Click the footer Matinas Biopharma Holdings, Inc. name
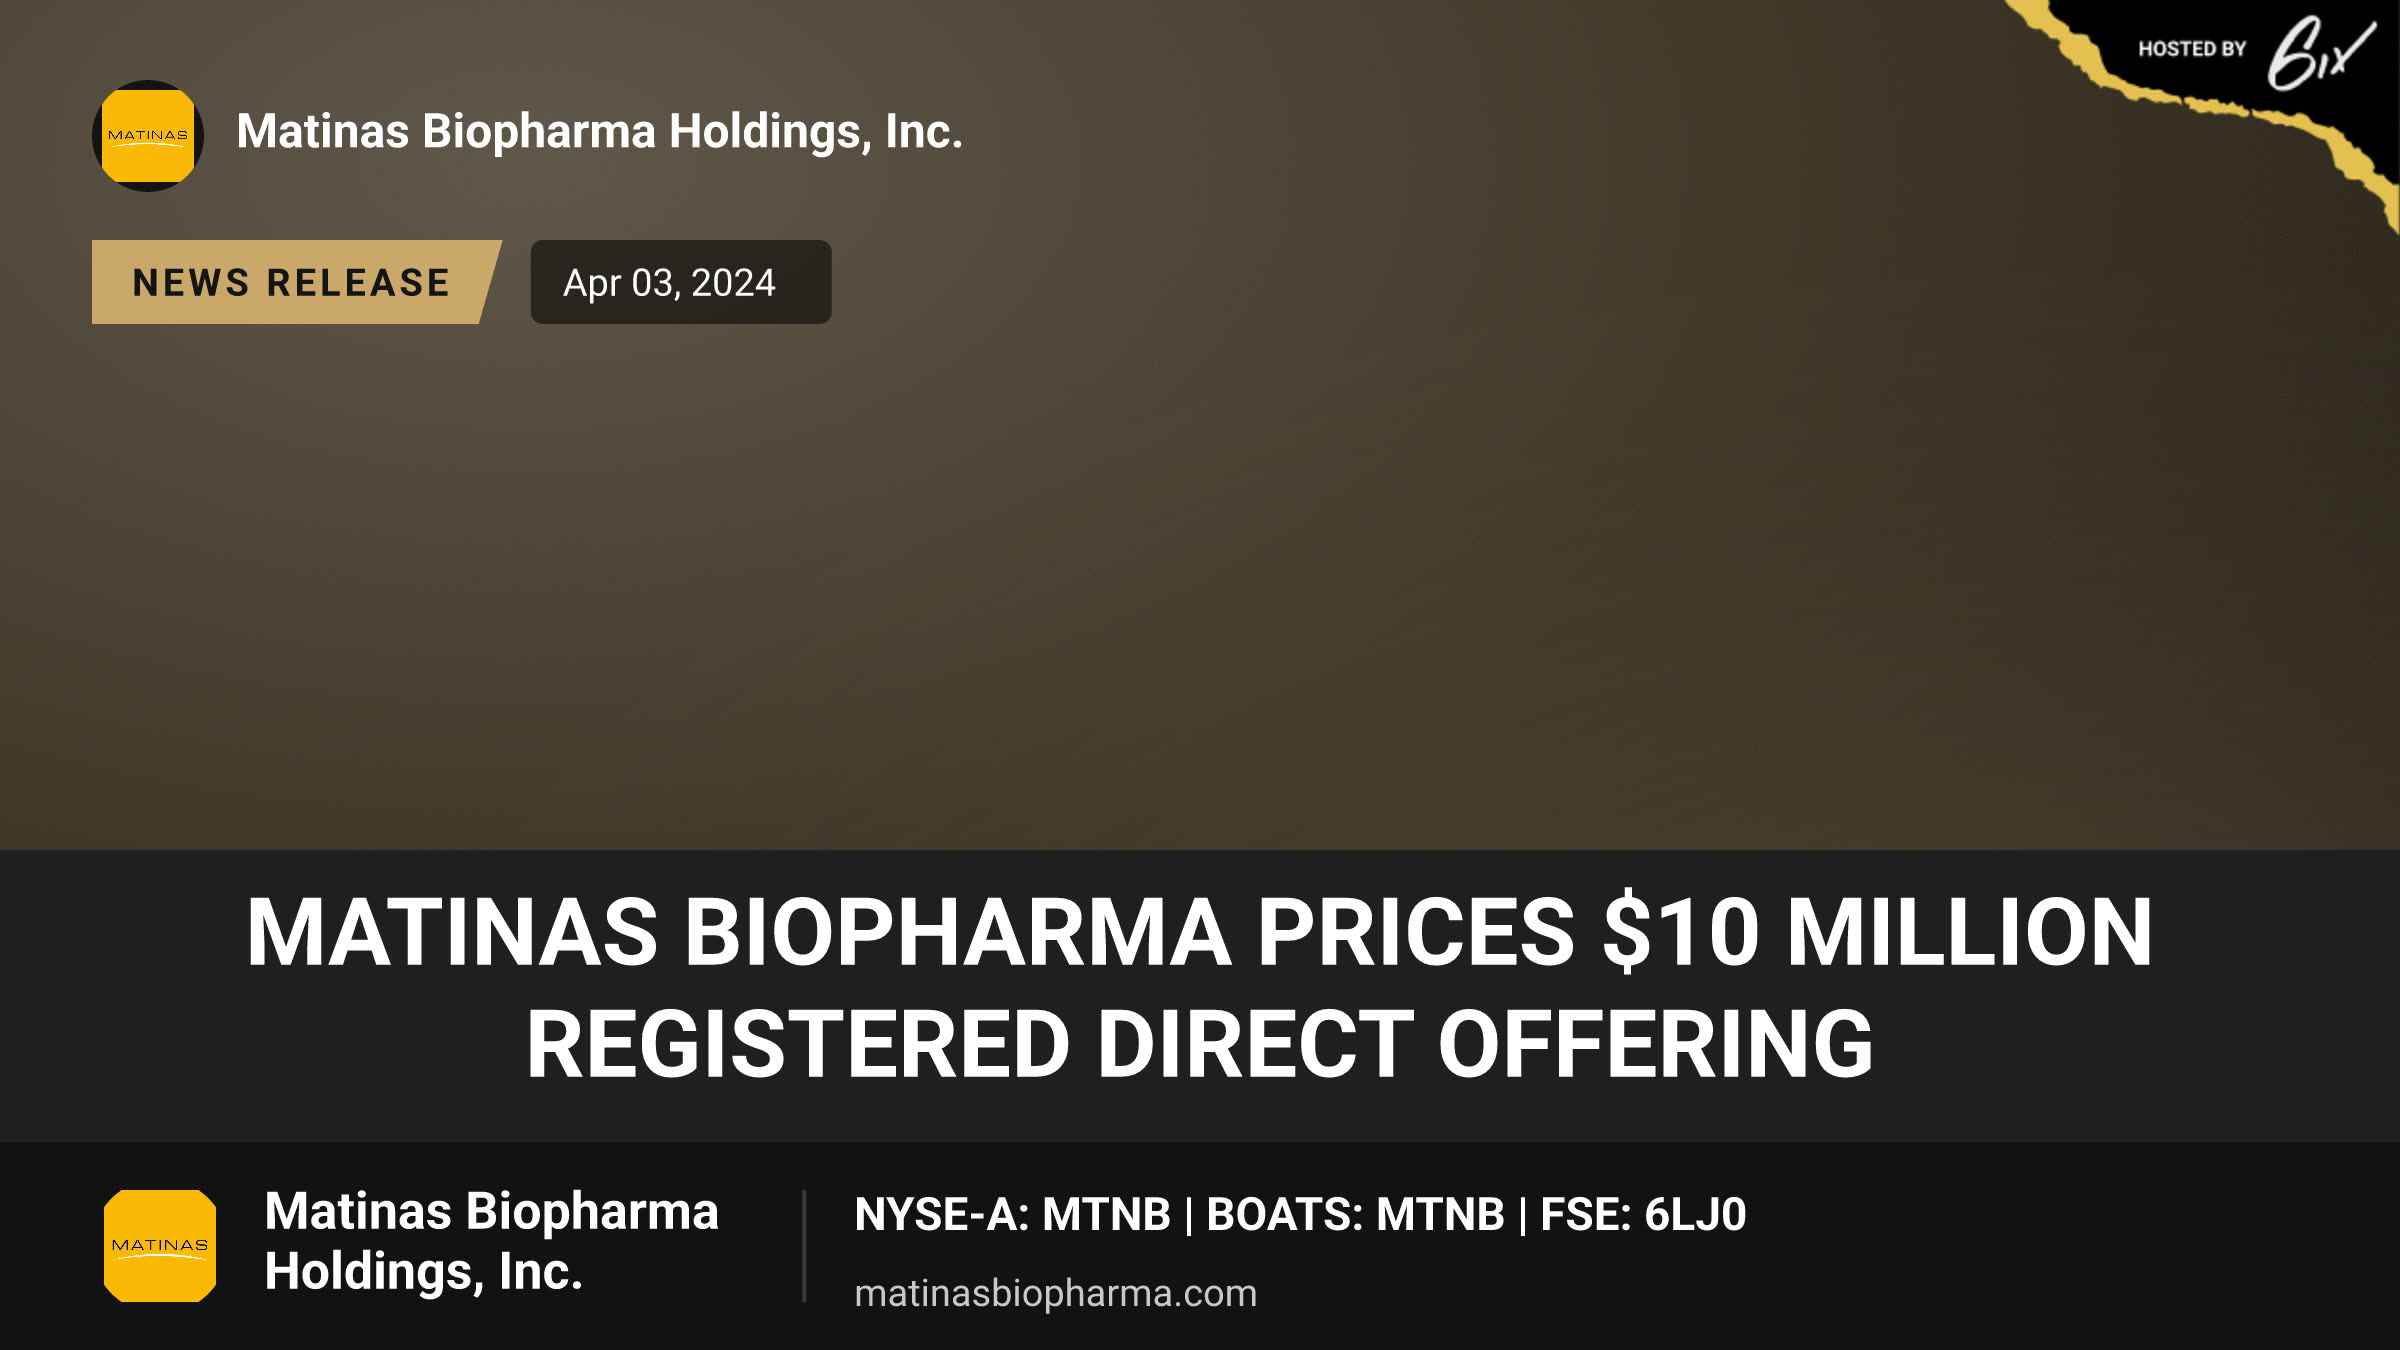This screenshot has height=1350, width=2400. pyautogui.click(x=491, y=1242)
